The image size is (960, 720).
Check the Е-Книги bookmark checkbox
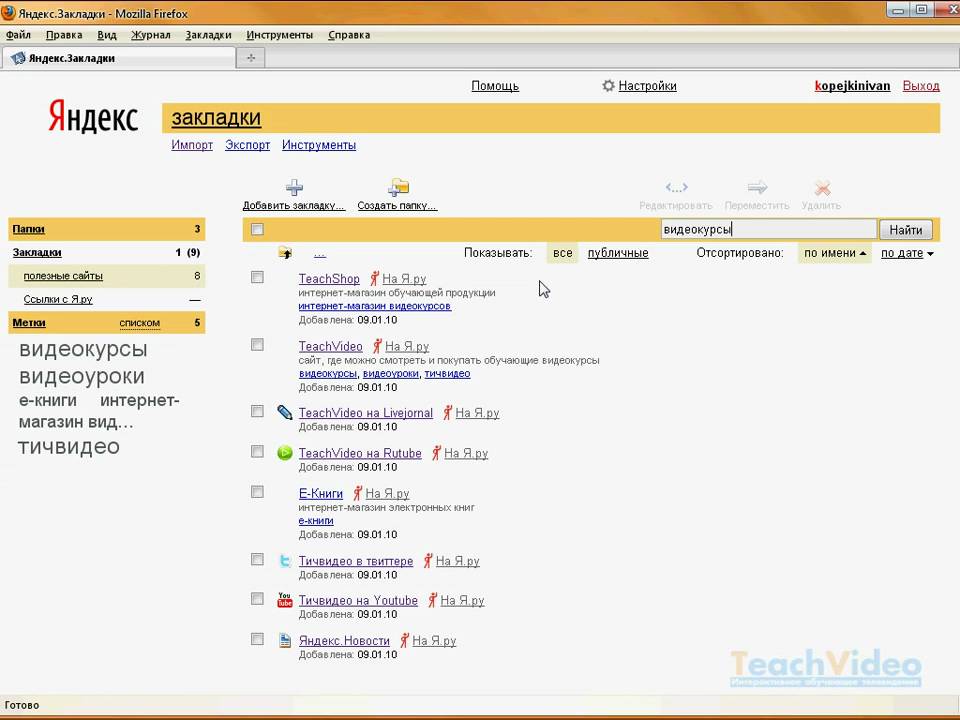(x=257, y=492)
